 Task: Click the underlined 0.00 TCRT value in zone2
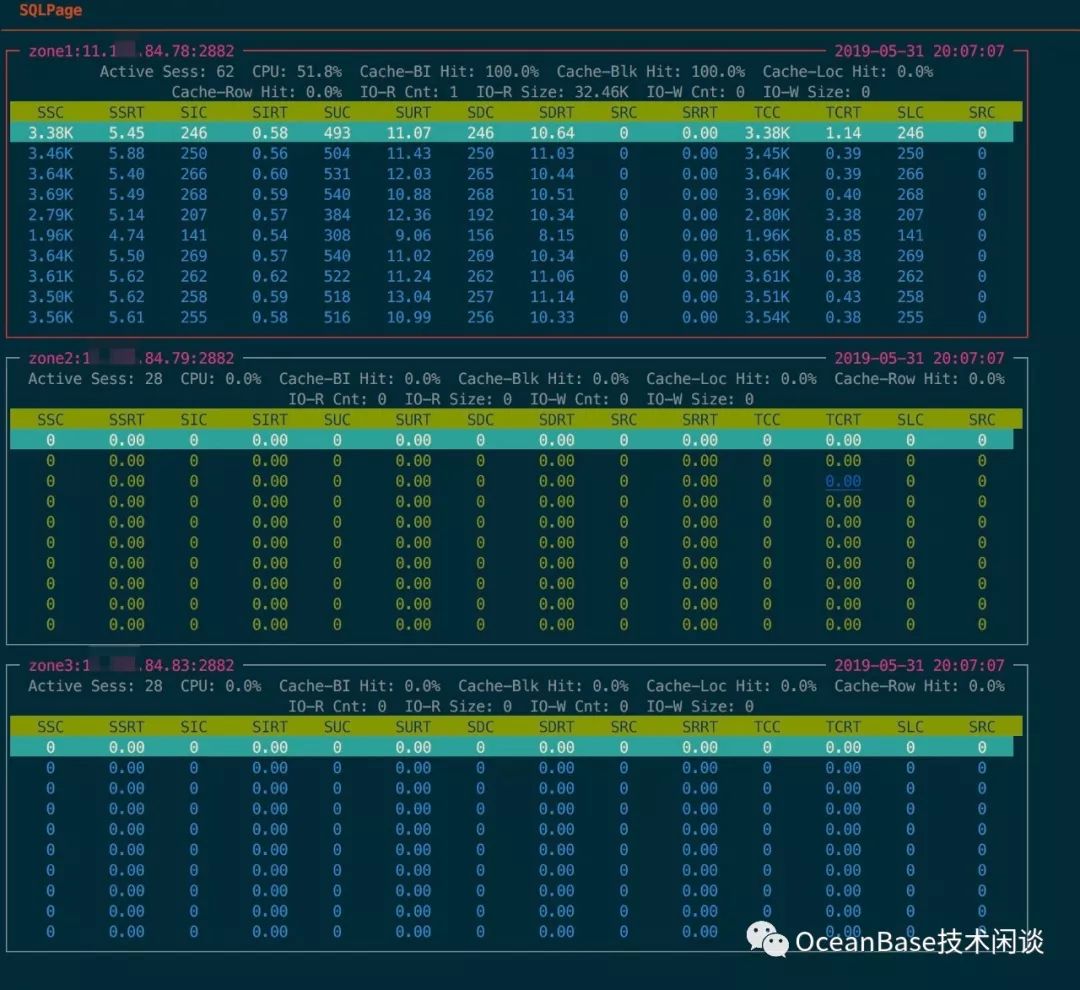coord(843,482)
